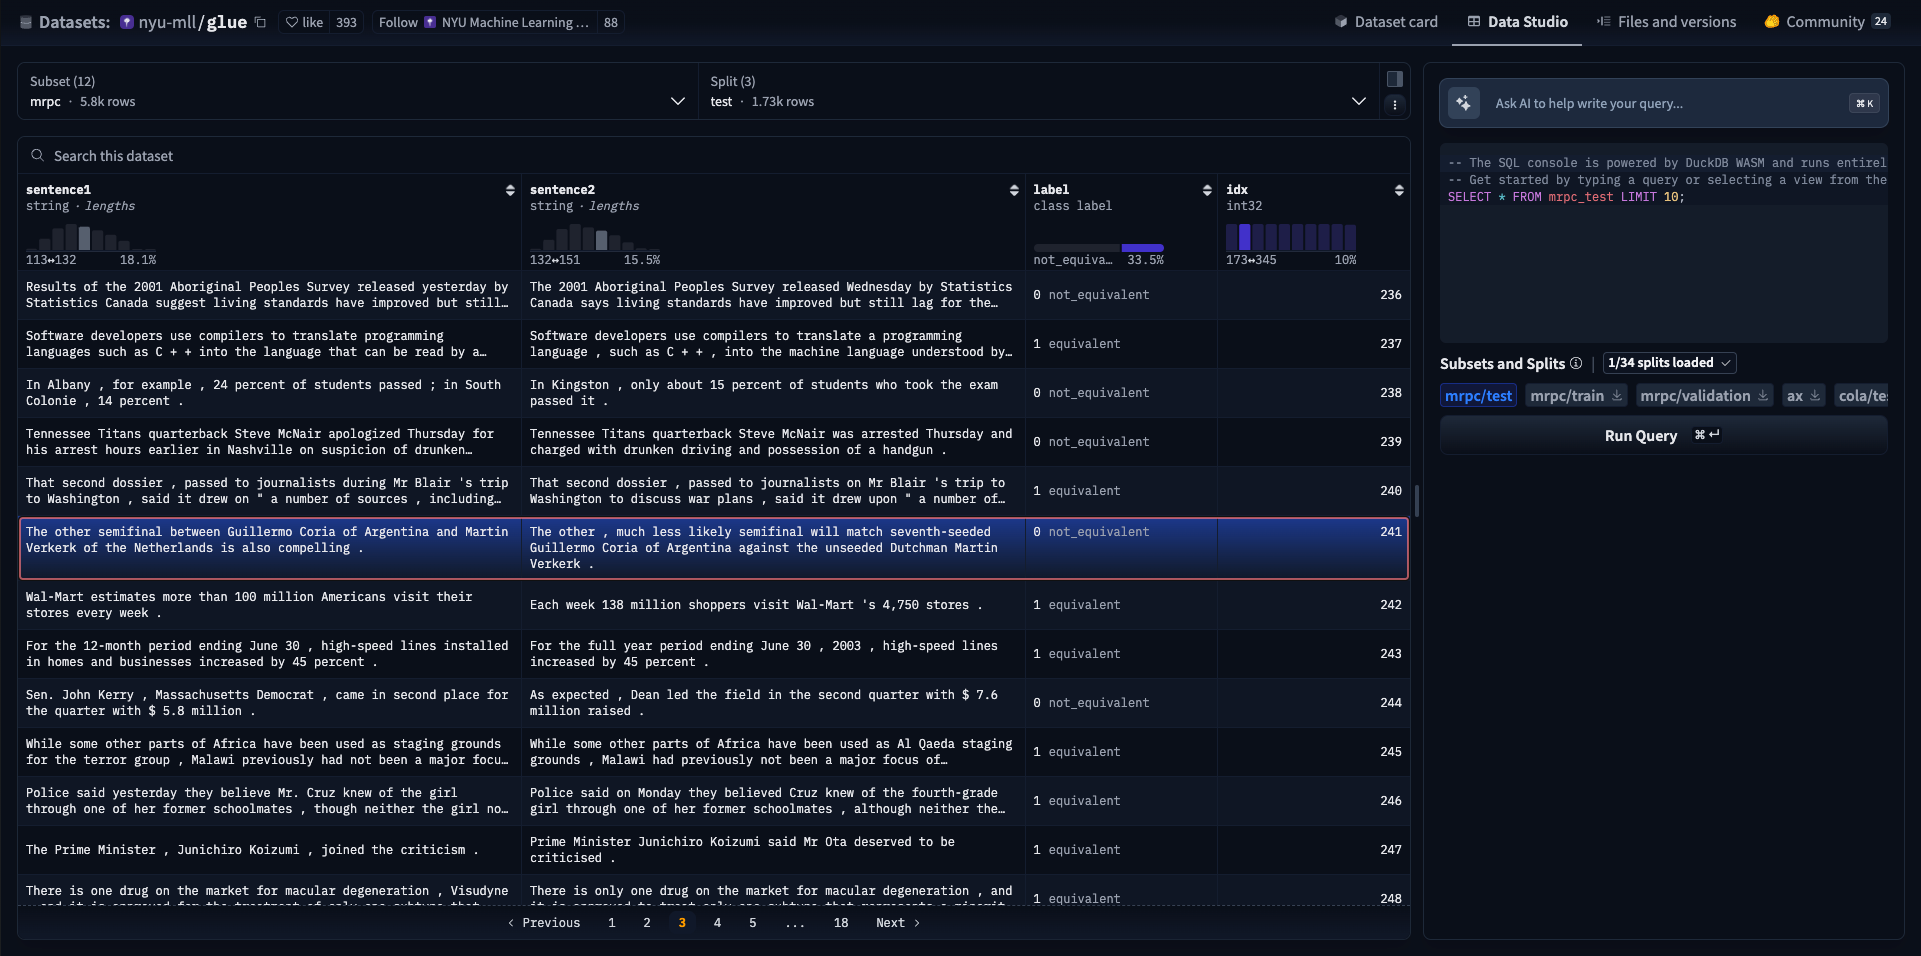Click the info icon next to Subsets and Splits
The width and height of the screenshot is (1921, 956).
(x=1576, y=364)
